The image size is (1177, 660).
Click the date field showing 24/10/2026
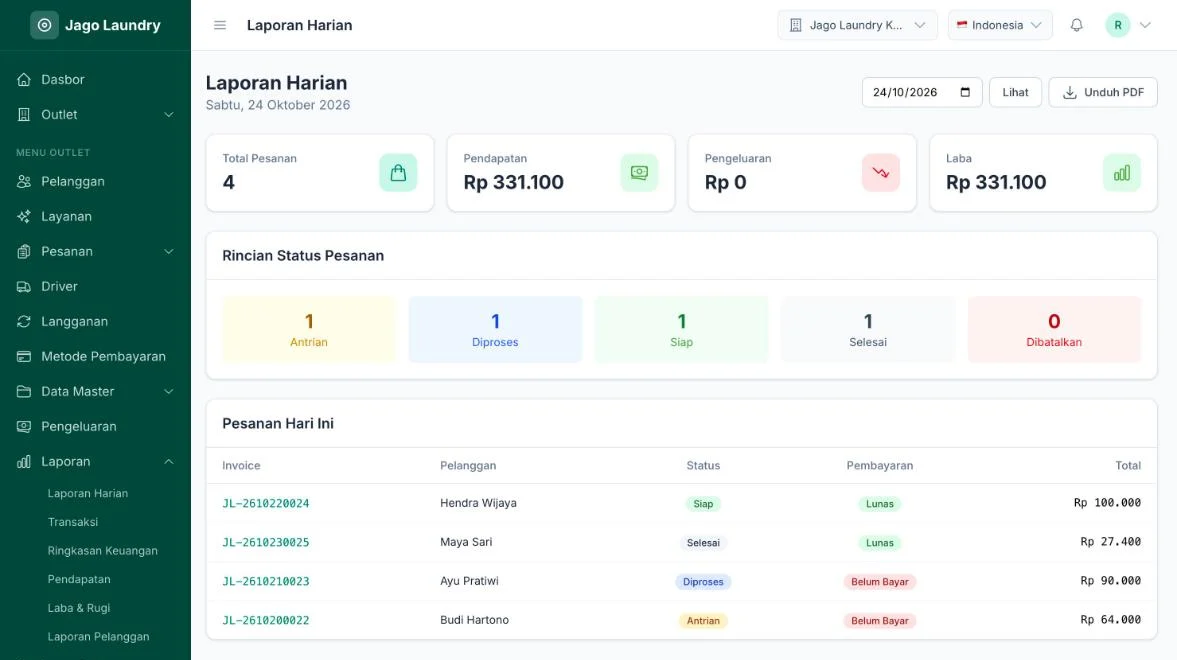click(x=922, y=92)
